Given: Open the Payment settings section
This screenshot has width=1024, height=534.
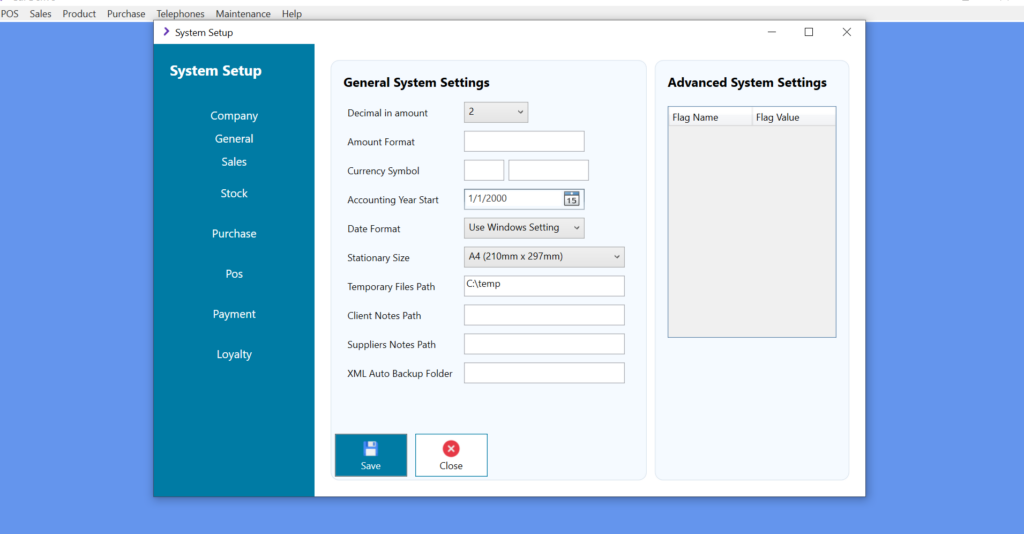Looking at the screenshot, I should 234,314.
